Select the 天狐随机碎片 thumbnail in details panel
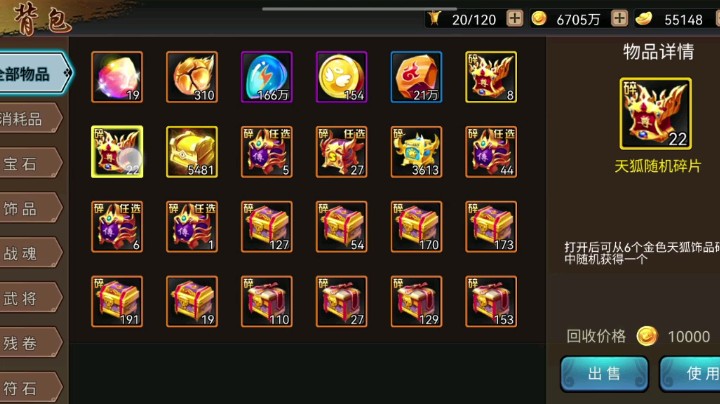 coord(655,113)
